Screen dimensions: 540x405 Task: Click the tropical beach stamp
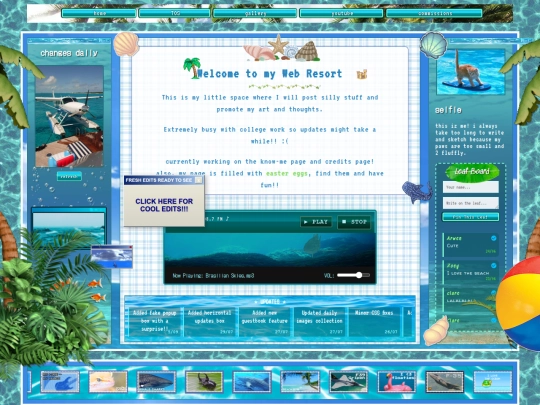tap(300, 382)
